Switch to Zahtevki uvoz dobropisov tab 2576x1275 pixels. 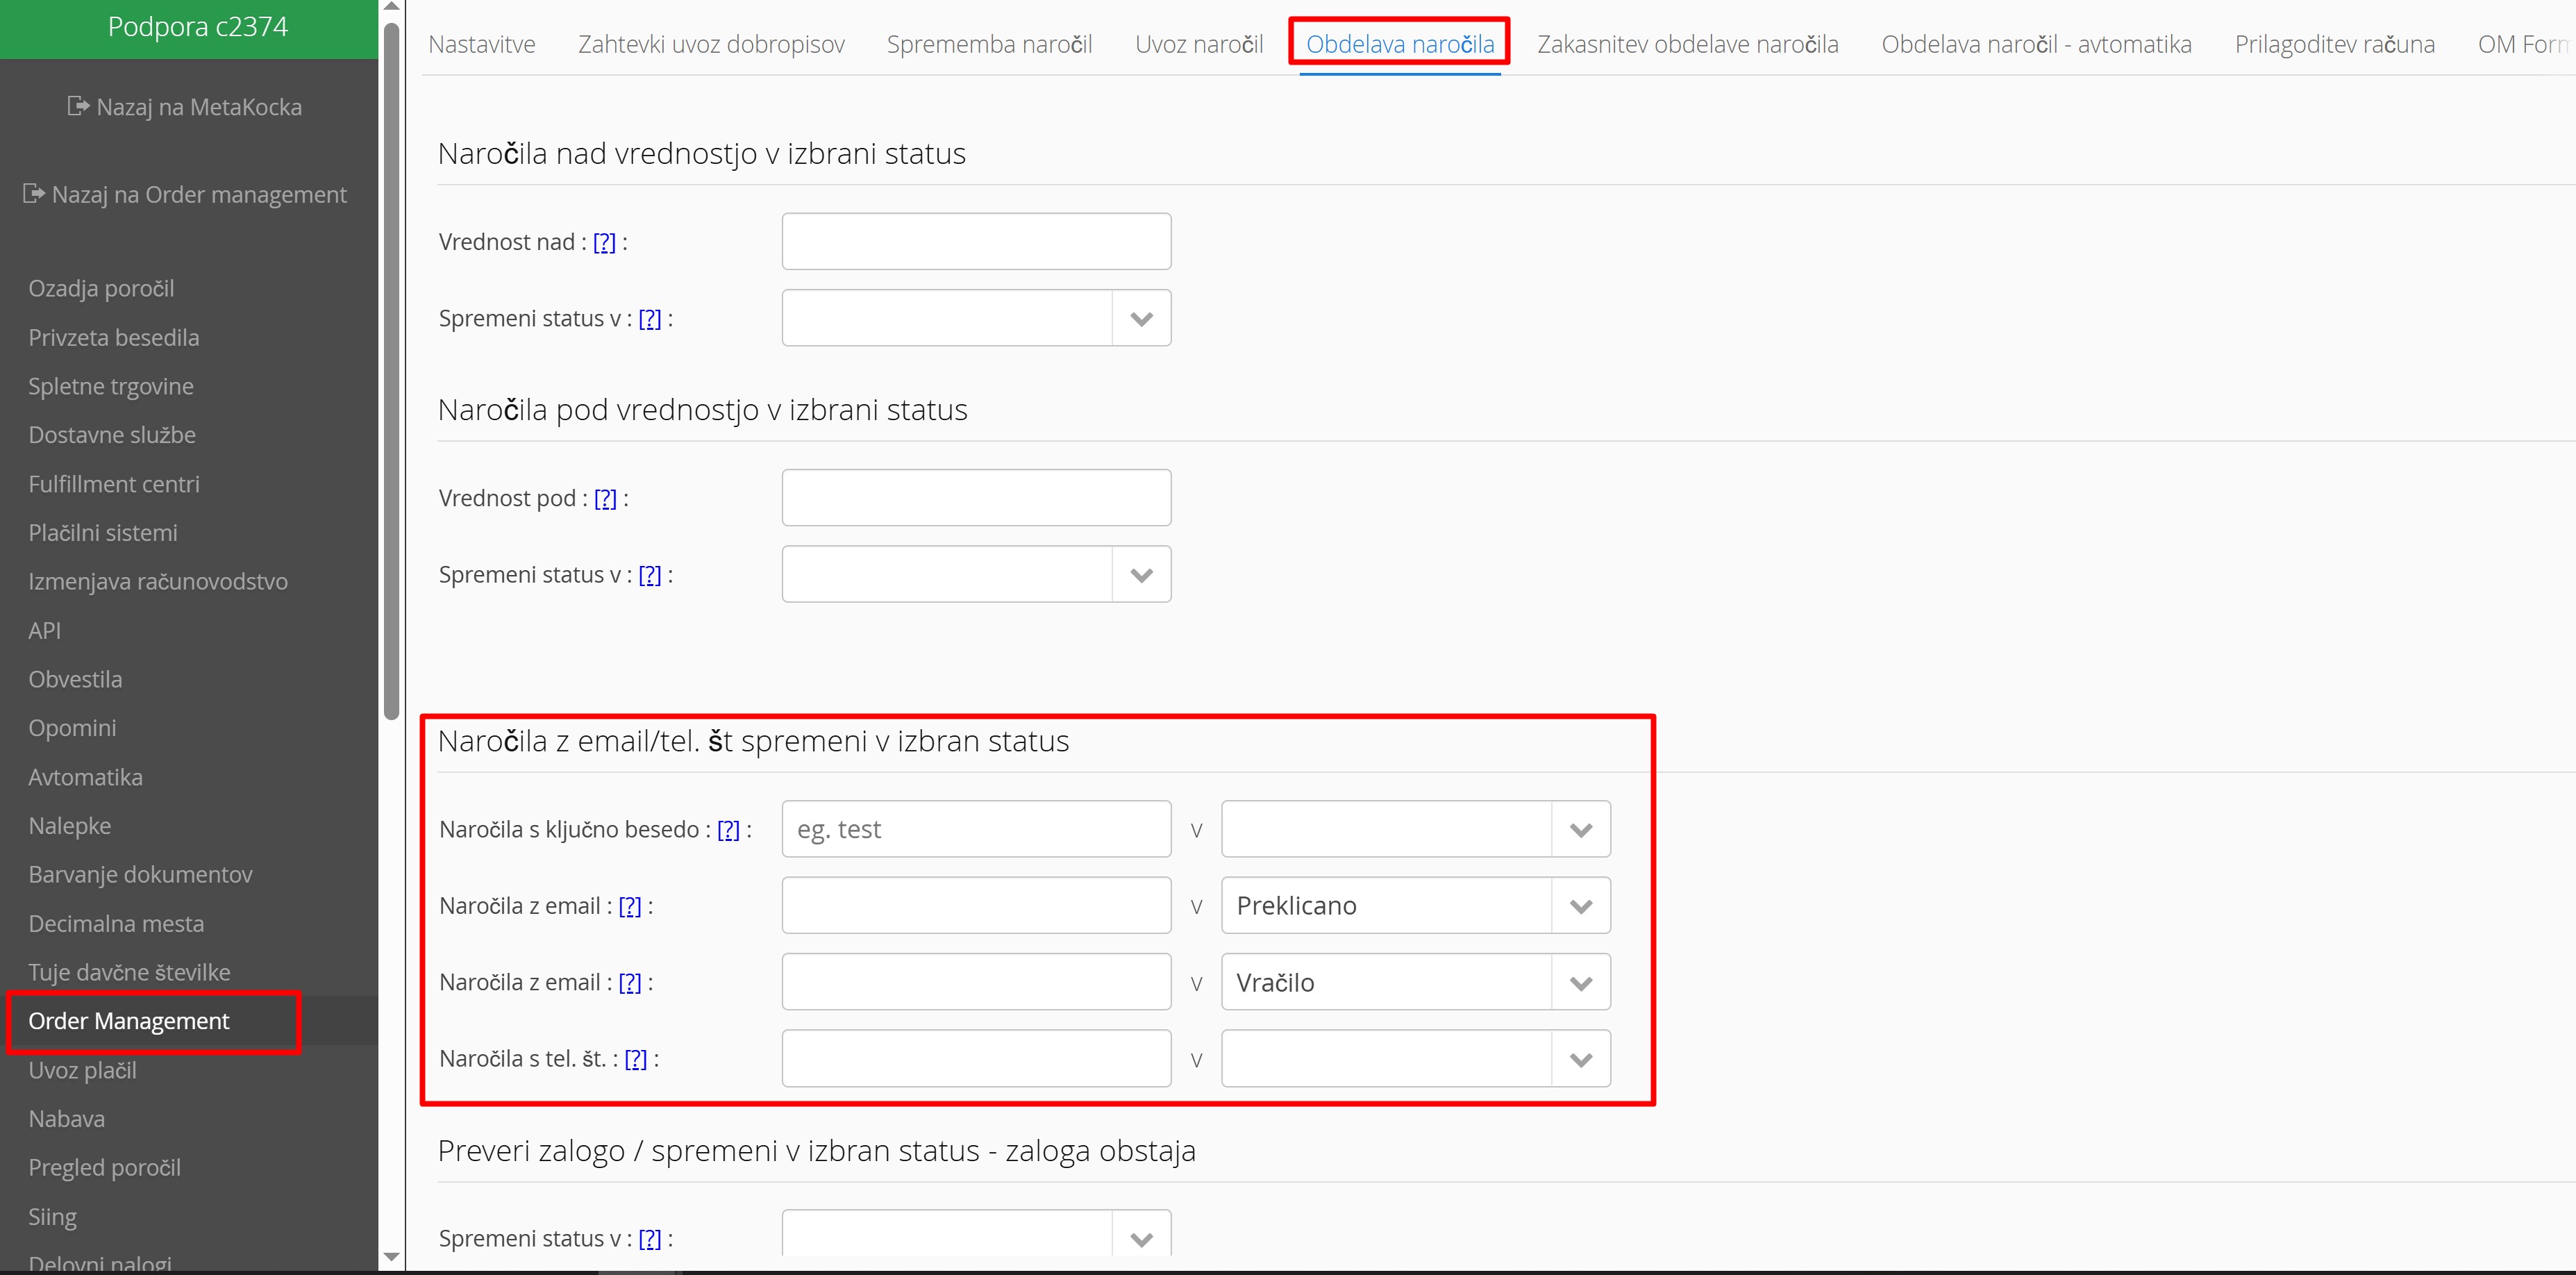[x=711, y=44]
